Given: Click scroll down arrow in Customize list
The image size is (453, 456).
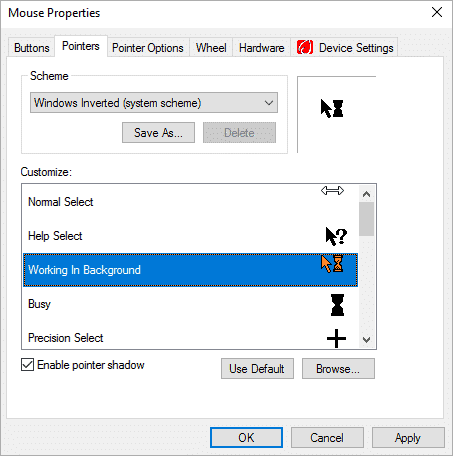Looking at the screenshot, I should tap(366, 340).
